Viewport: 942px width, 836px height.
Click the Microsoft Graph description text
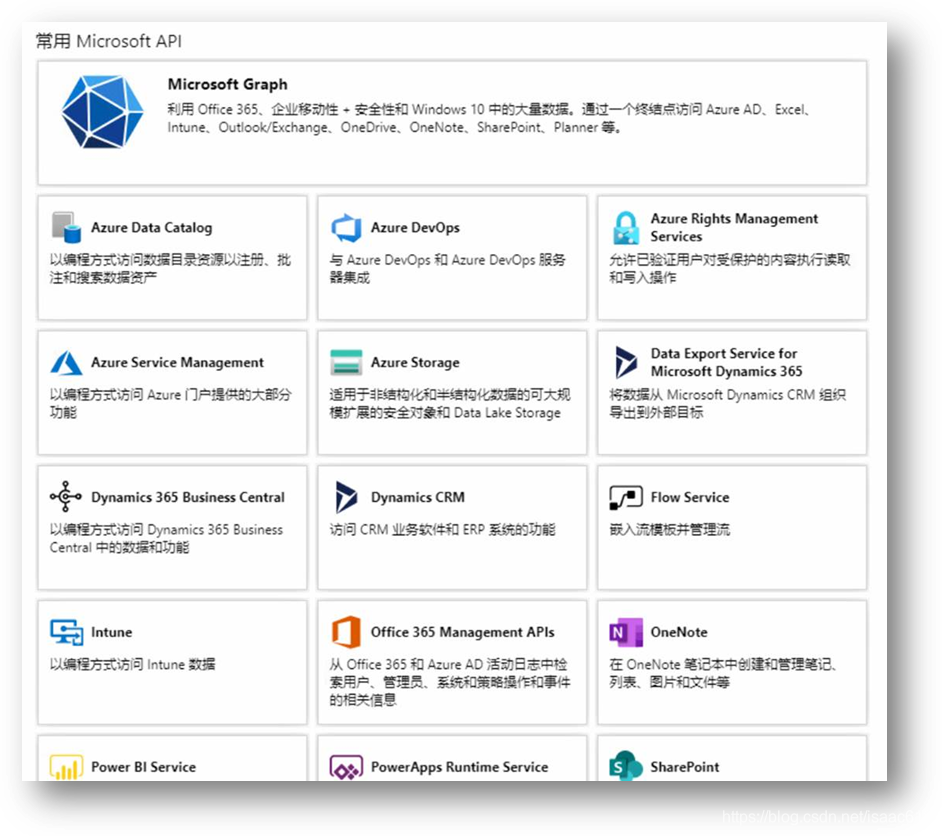(x=490, y=118)
